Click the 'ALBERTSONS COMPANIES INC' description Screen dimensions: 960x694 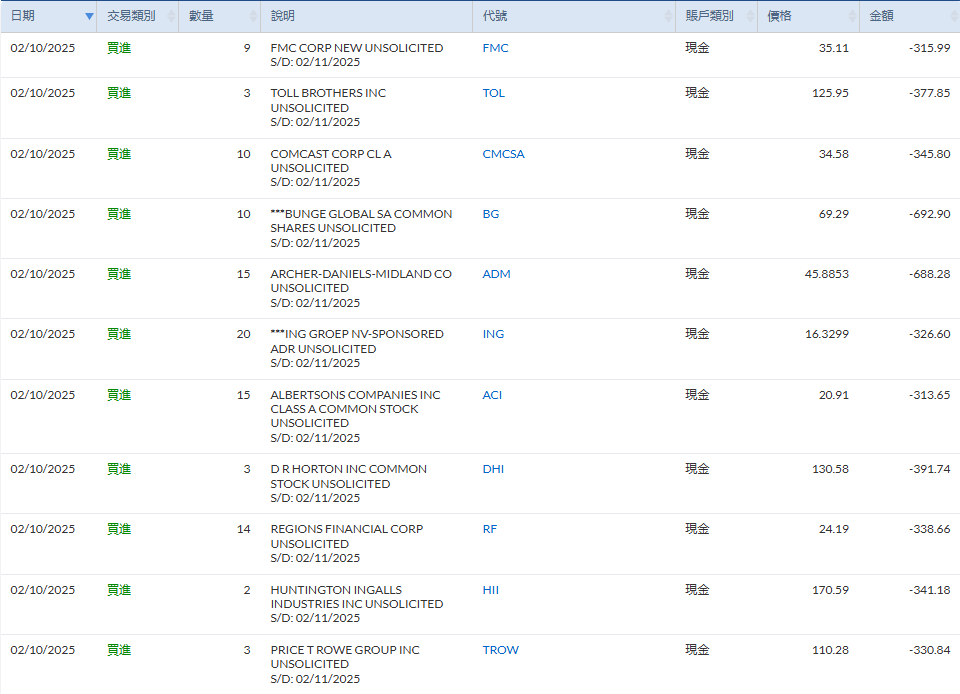coord(355,395)
